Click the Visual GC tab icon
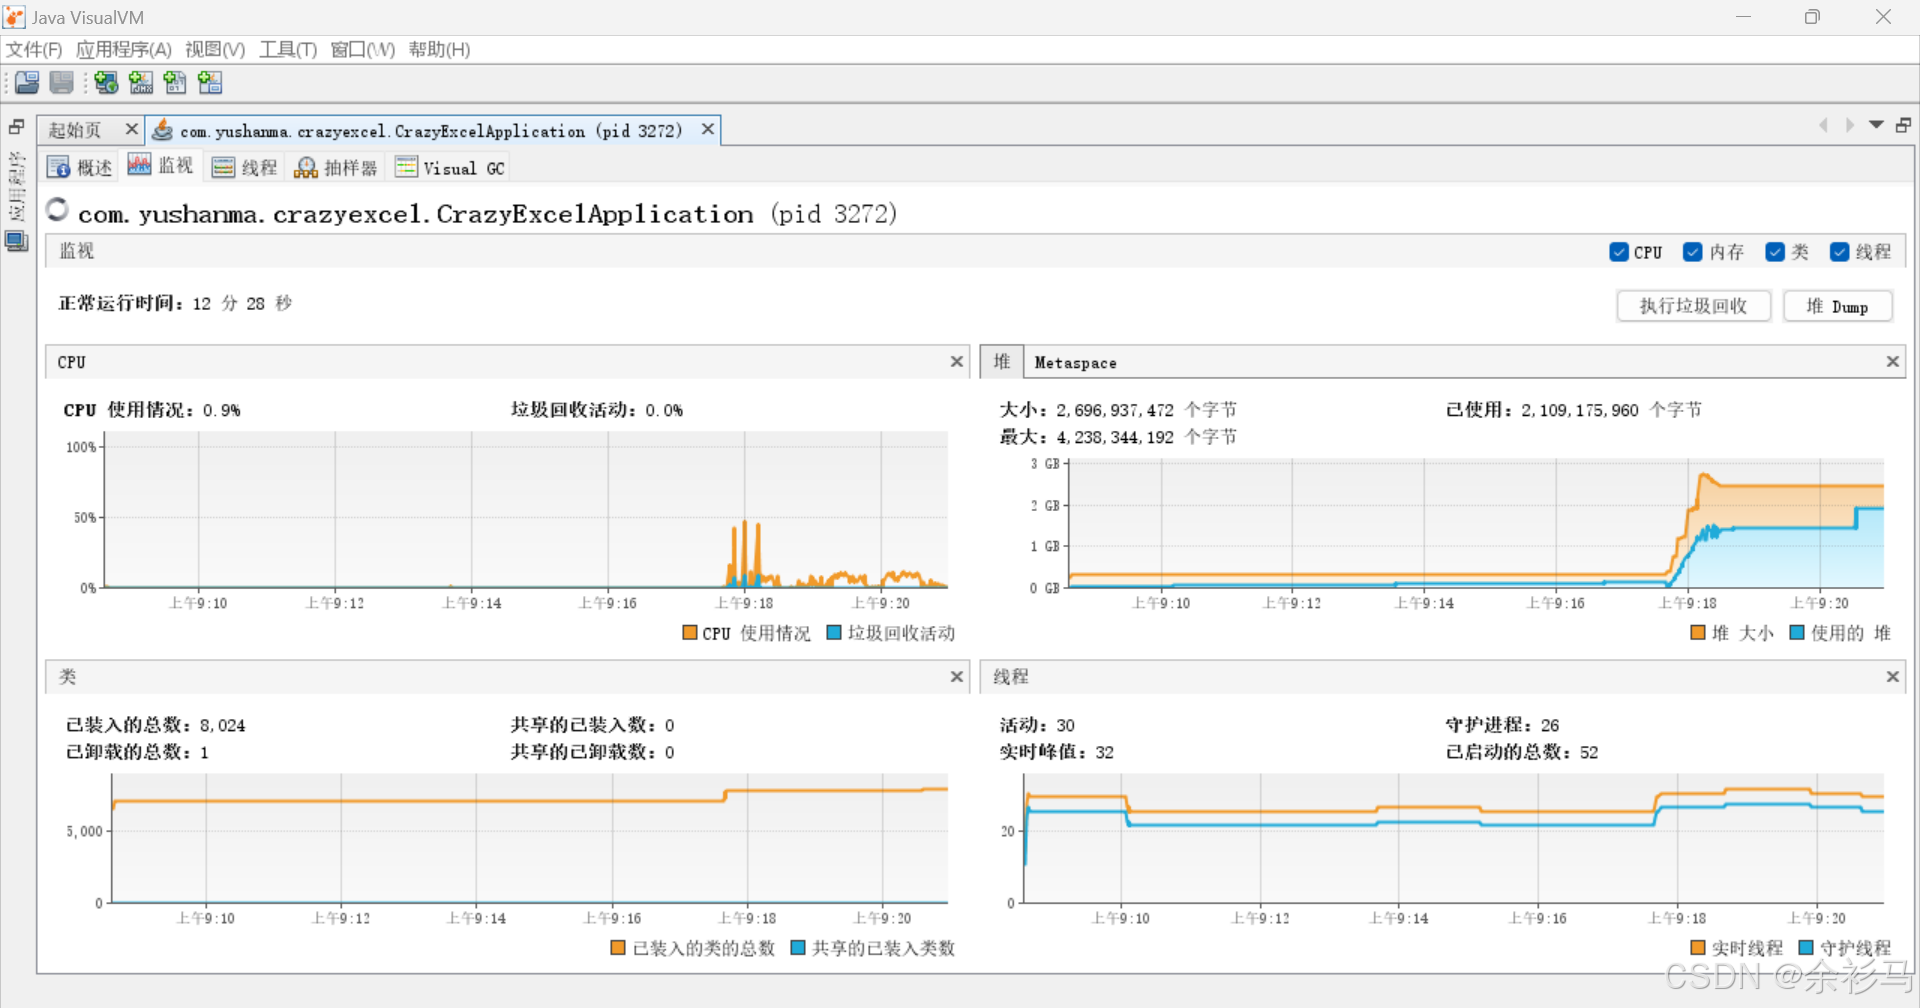The width and height of the screenshot is (1920, 1008). (x=406, y=167)
